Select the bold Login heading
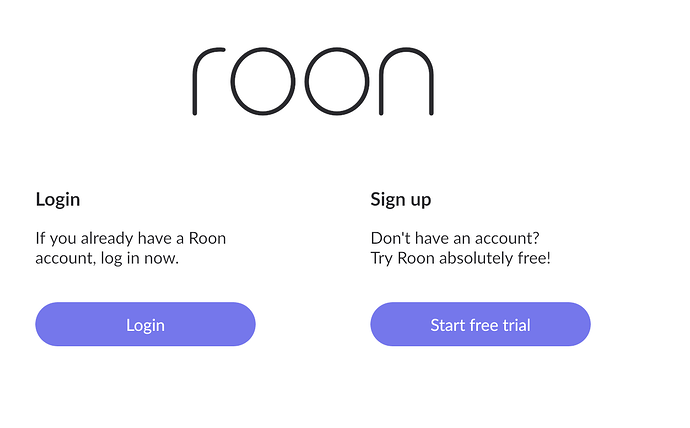690x428 pixels. click(x=57, y=199)
